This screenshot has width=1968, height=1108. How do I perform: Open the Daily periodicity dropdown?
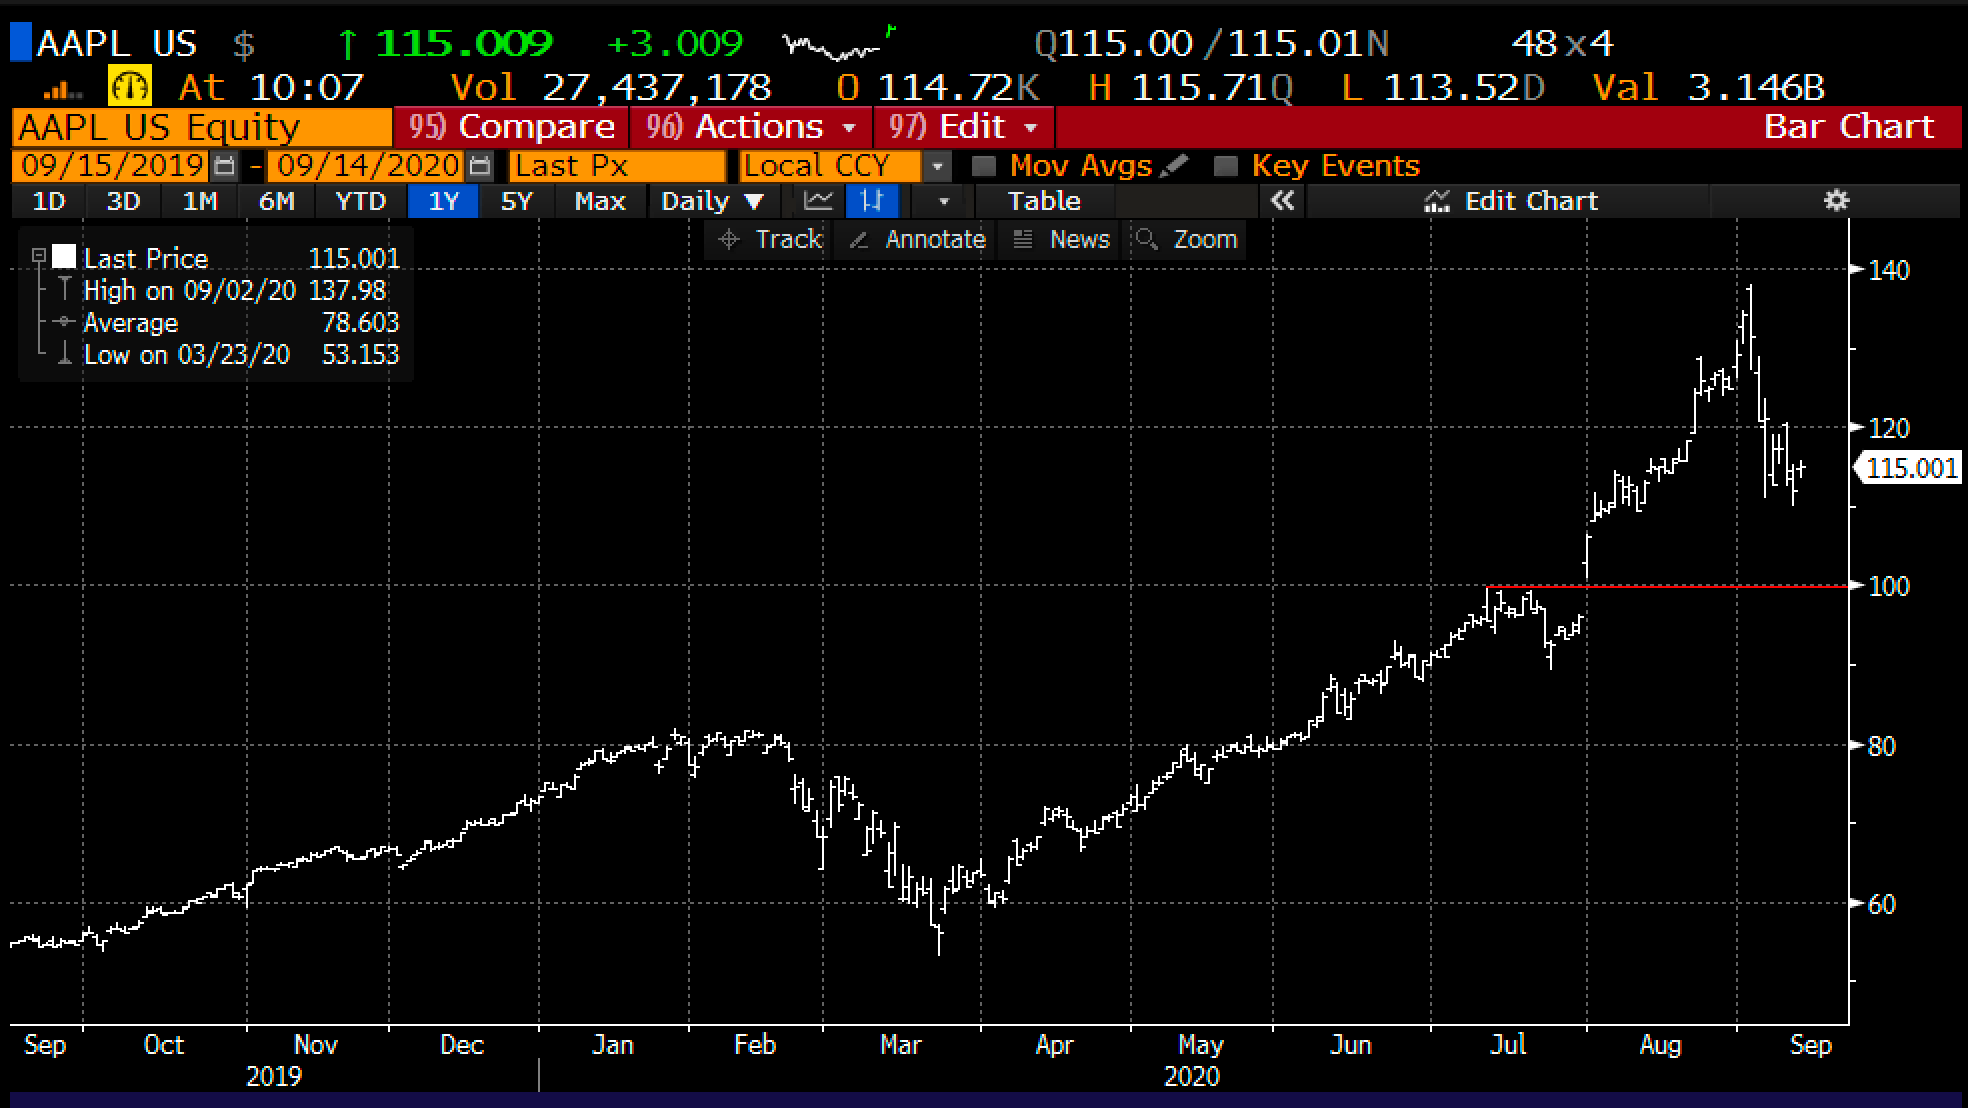pyautogui.click(x=712, y=201)
